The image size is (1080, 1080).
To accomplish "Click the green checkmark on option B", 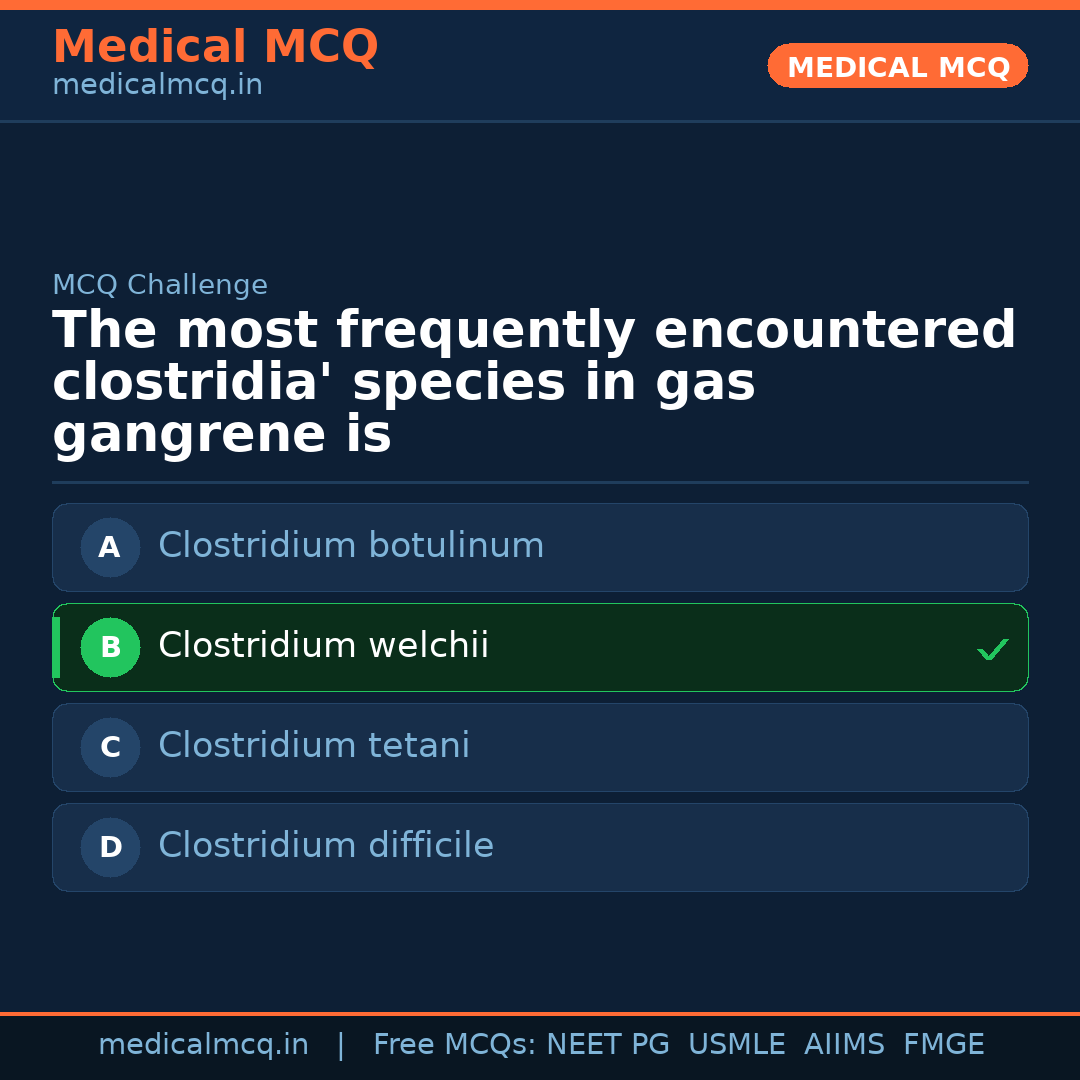I will point(992,650).
